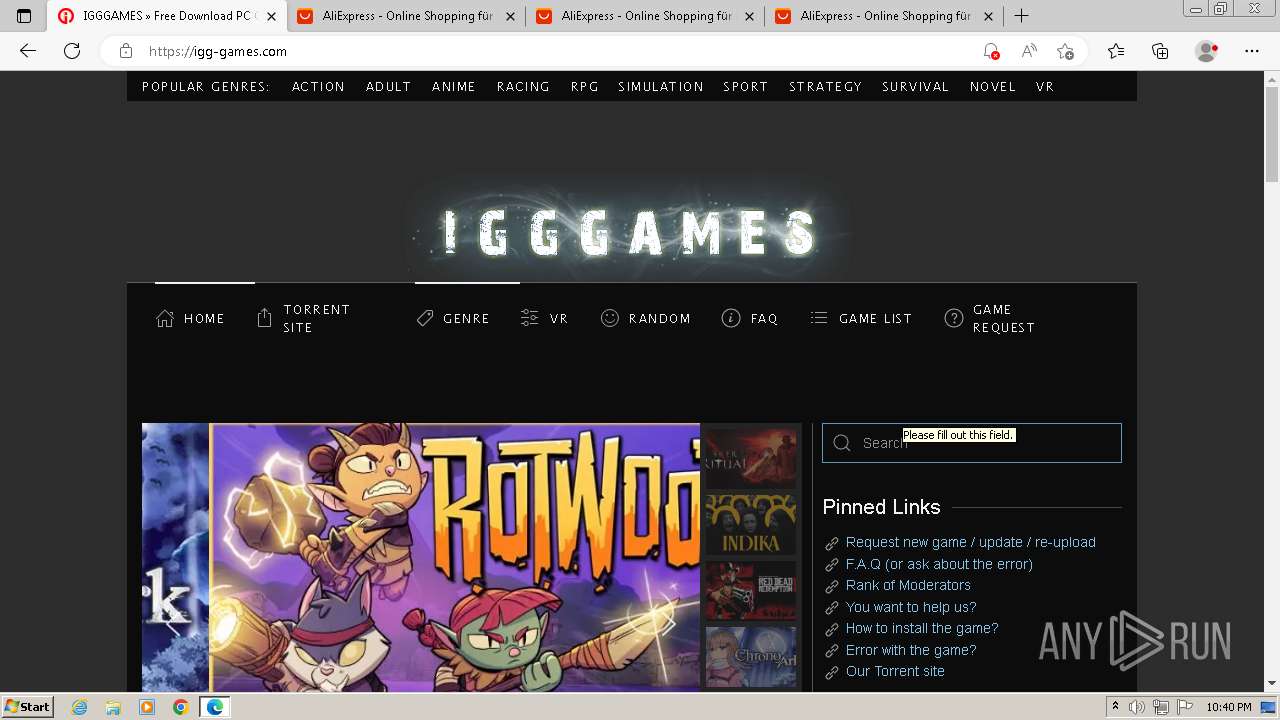This screenshot has height=720, width=1280.
Task: Click the Home house icon
Action: tap(165, 318)
